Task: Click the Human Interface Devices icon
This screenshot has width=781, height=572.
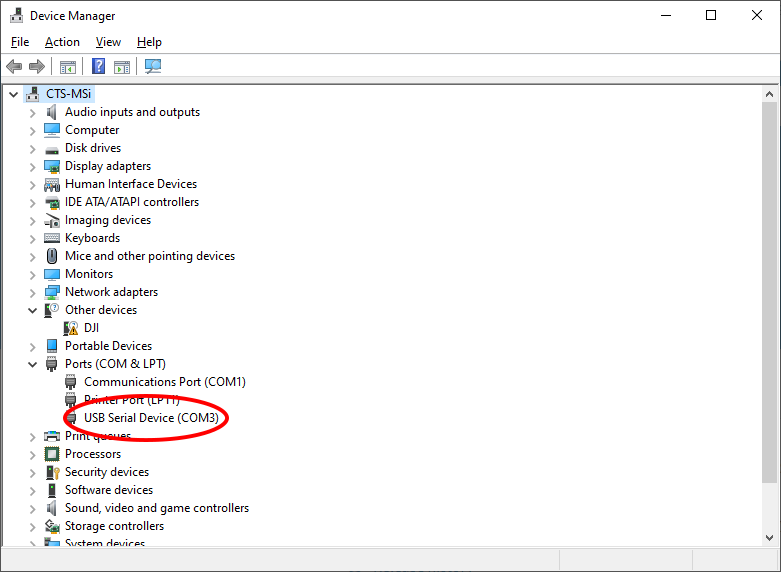Action: pos(52,184)
